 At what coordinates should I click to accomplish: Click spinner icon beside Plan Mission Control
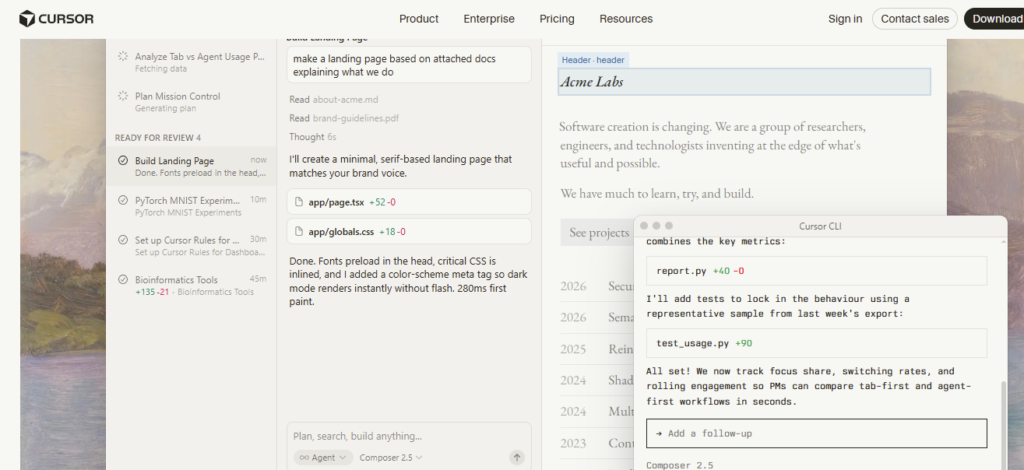click(123, 96)
